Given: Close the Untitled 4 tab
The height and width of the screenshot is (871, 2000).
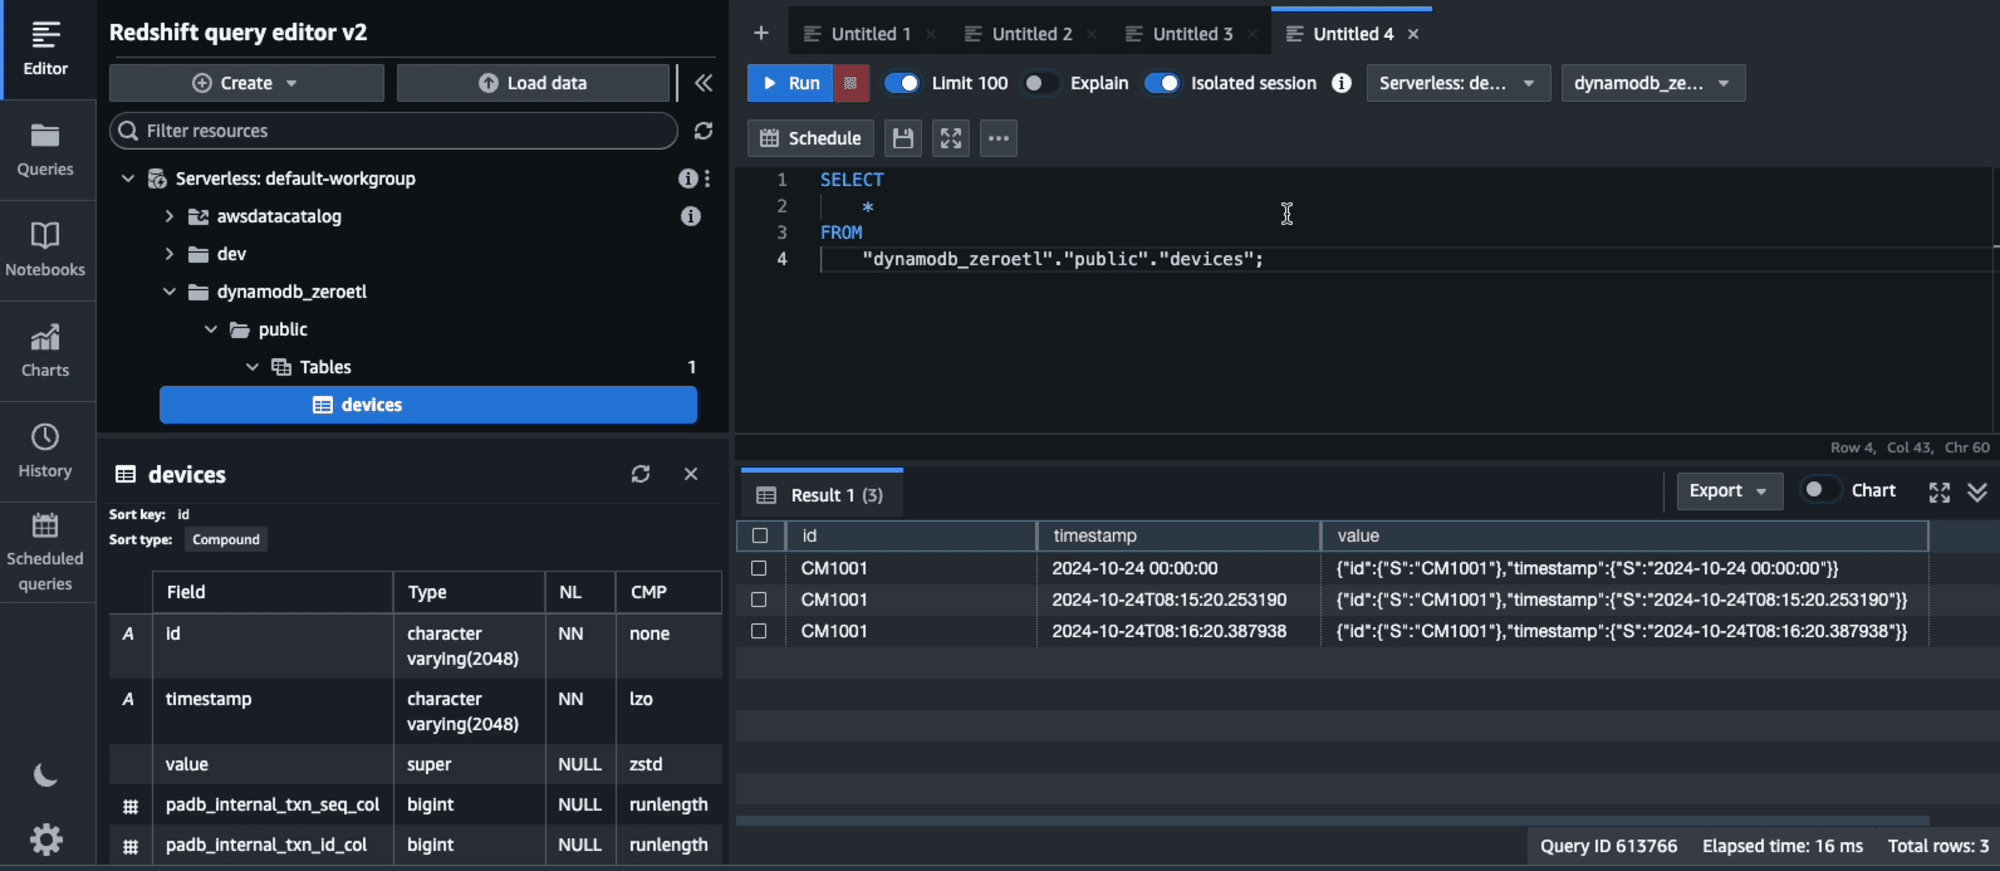Looking at the screenshot, I should [x=1413, y=34].
